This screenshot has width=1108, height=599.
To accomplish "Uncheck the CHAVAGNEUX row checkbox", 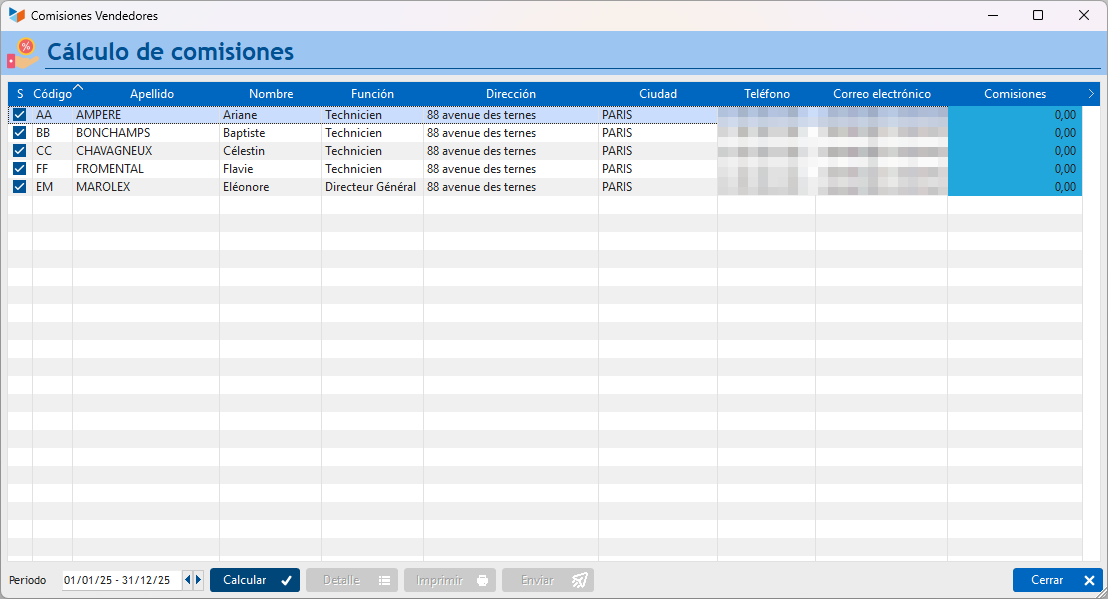I will [x=20, y=150].
